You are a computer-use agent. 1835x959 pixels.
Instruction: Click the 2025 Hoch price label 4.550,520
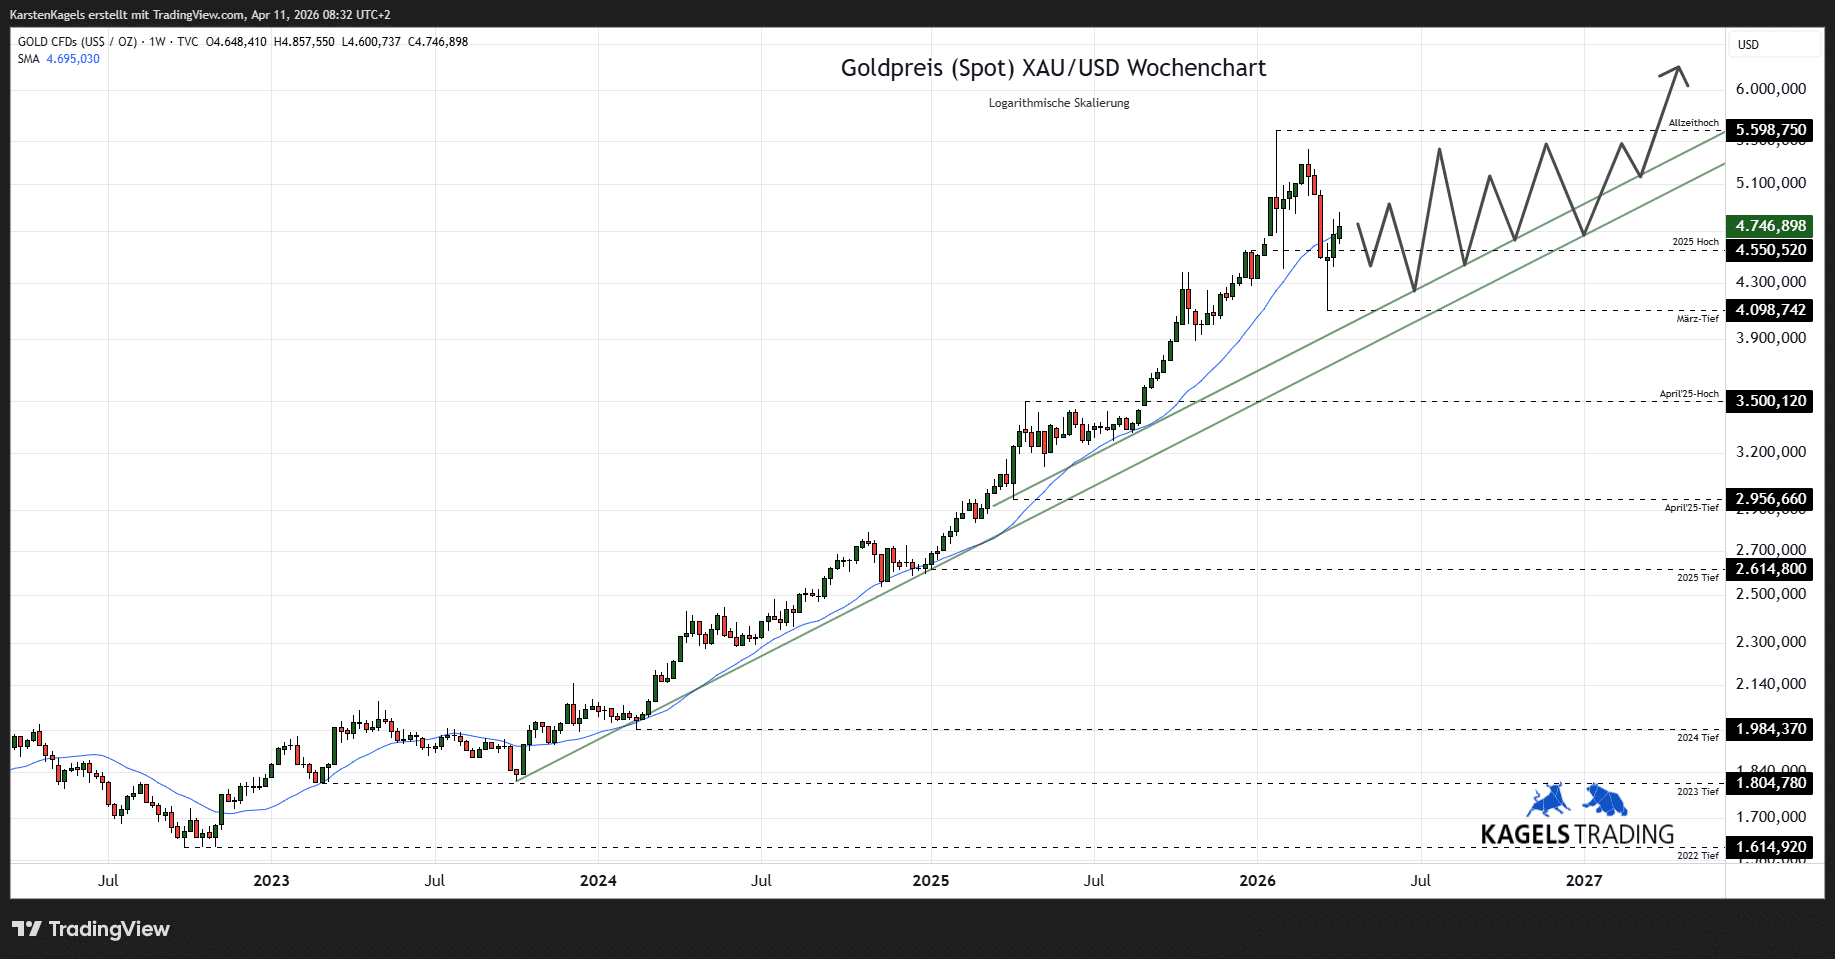pos(1770,250)
